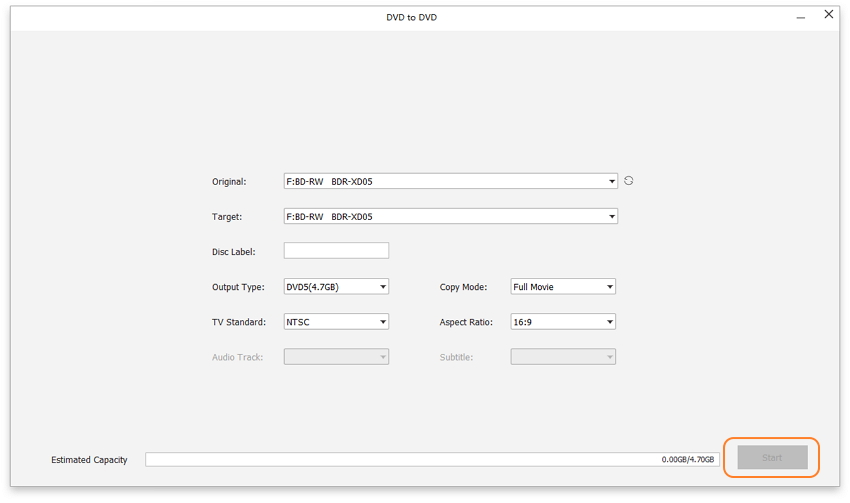
Task: Expand the Copy Mode Full Movie dropdown
Action: pos(563,287)
